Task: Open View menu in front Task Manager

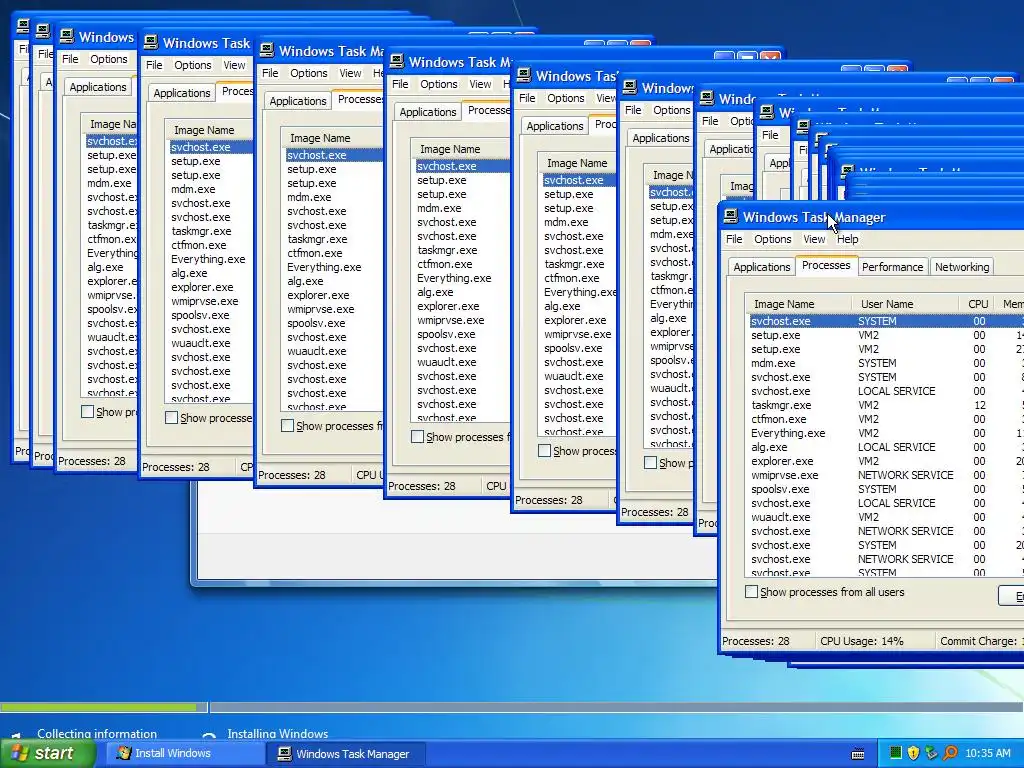Action: (x=814, y=239)
